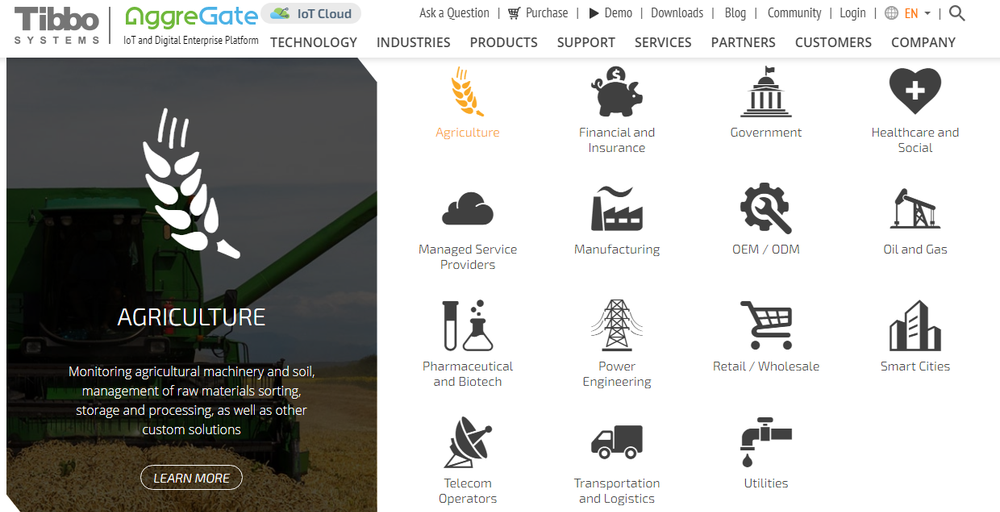Select the Transportation truck icon
Screen dimensions: 1000x512
616,442
